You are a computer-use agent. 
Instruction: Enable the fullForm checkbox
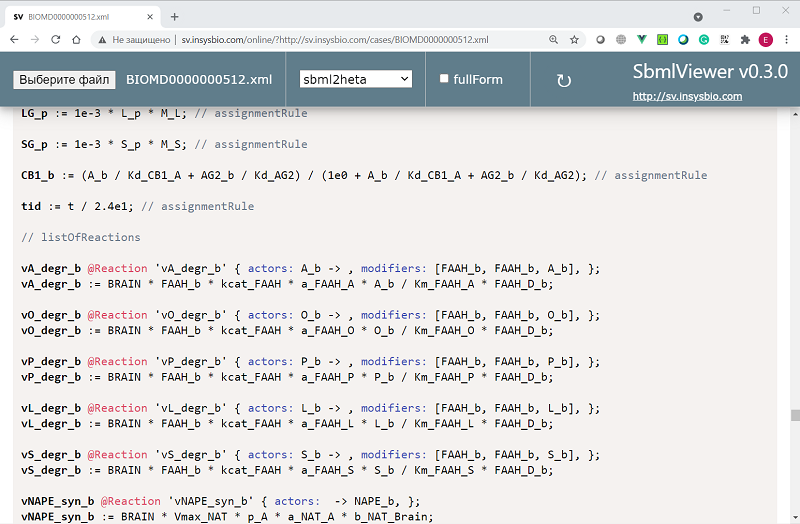(x=444, y=79)
